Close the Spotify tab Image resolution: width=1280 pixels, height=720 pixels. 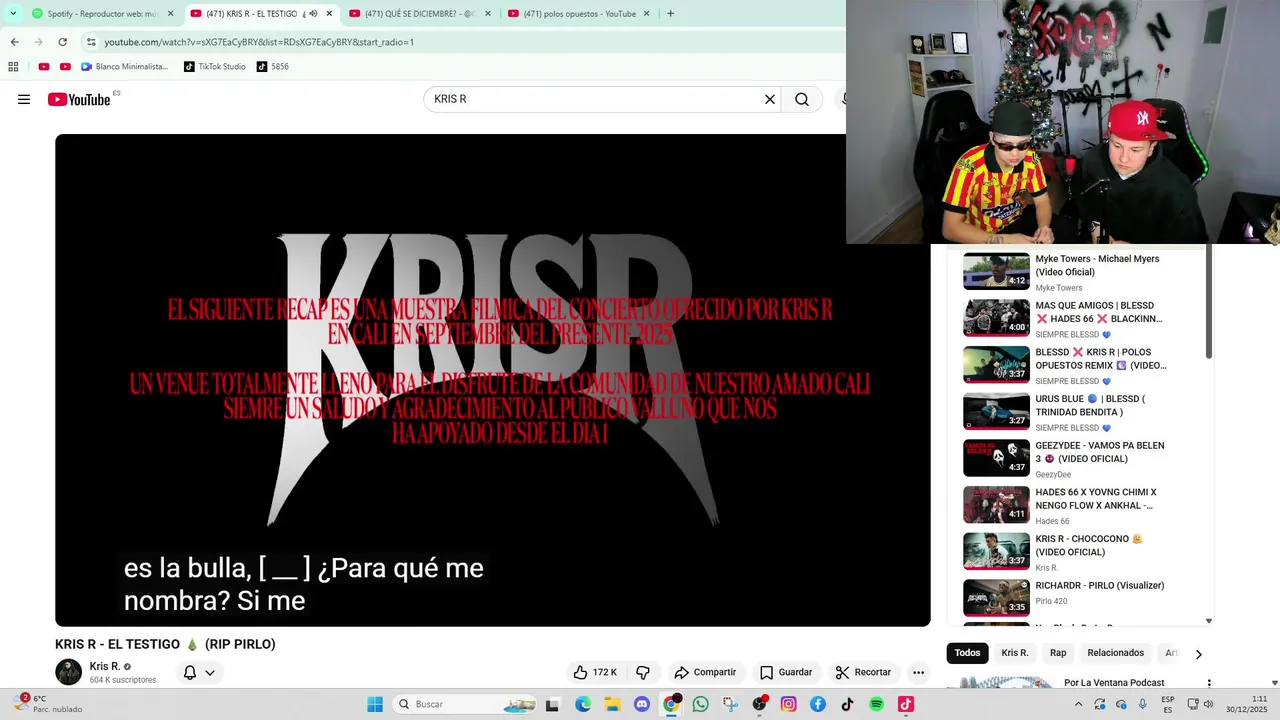point(170,14)
